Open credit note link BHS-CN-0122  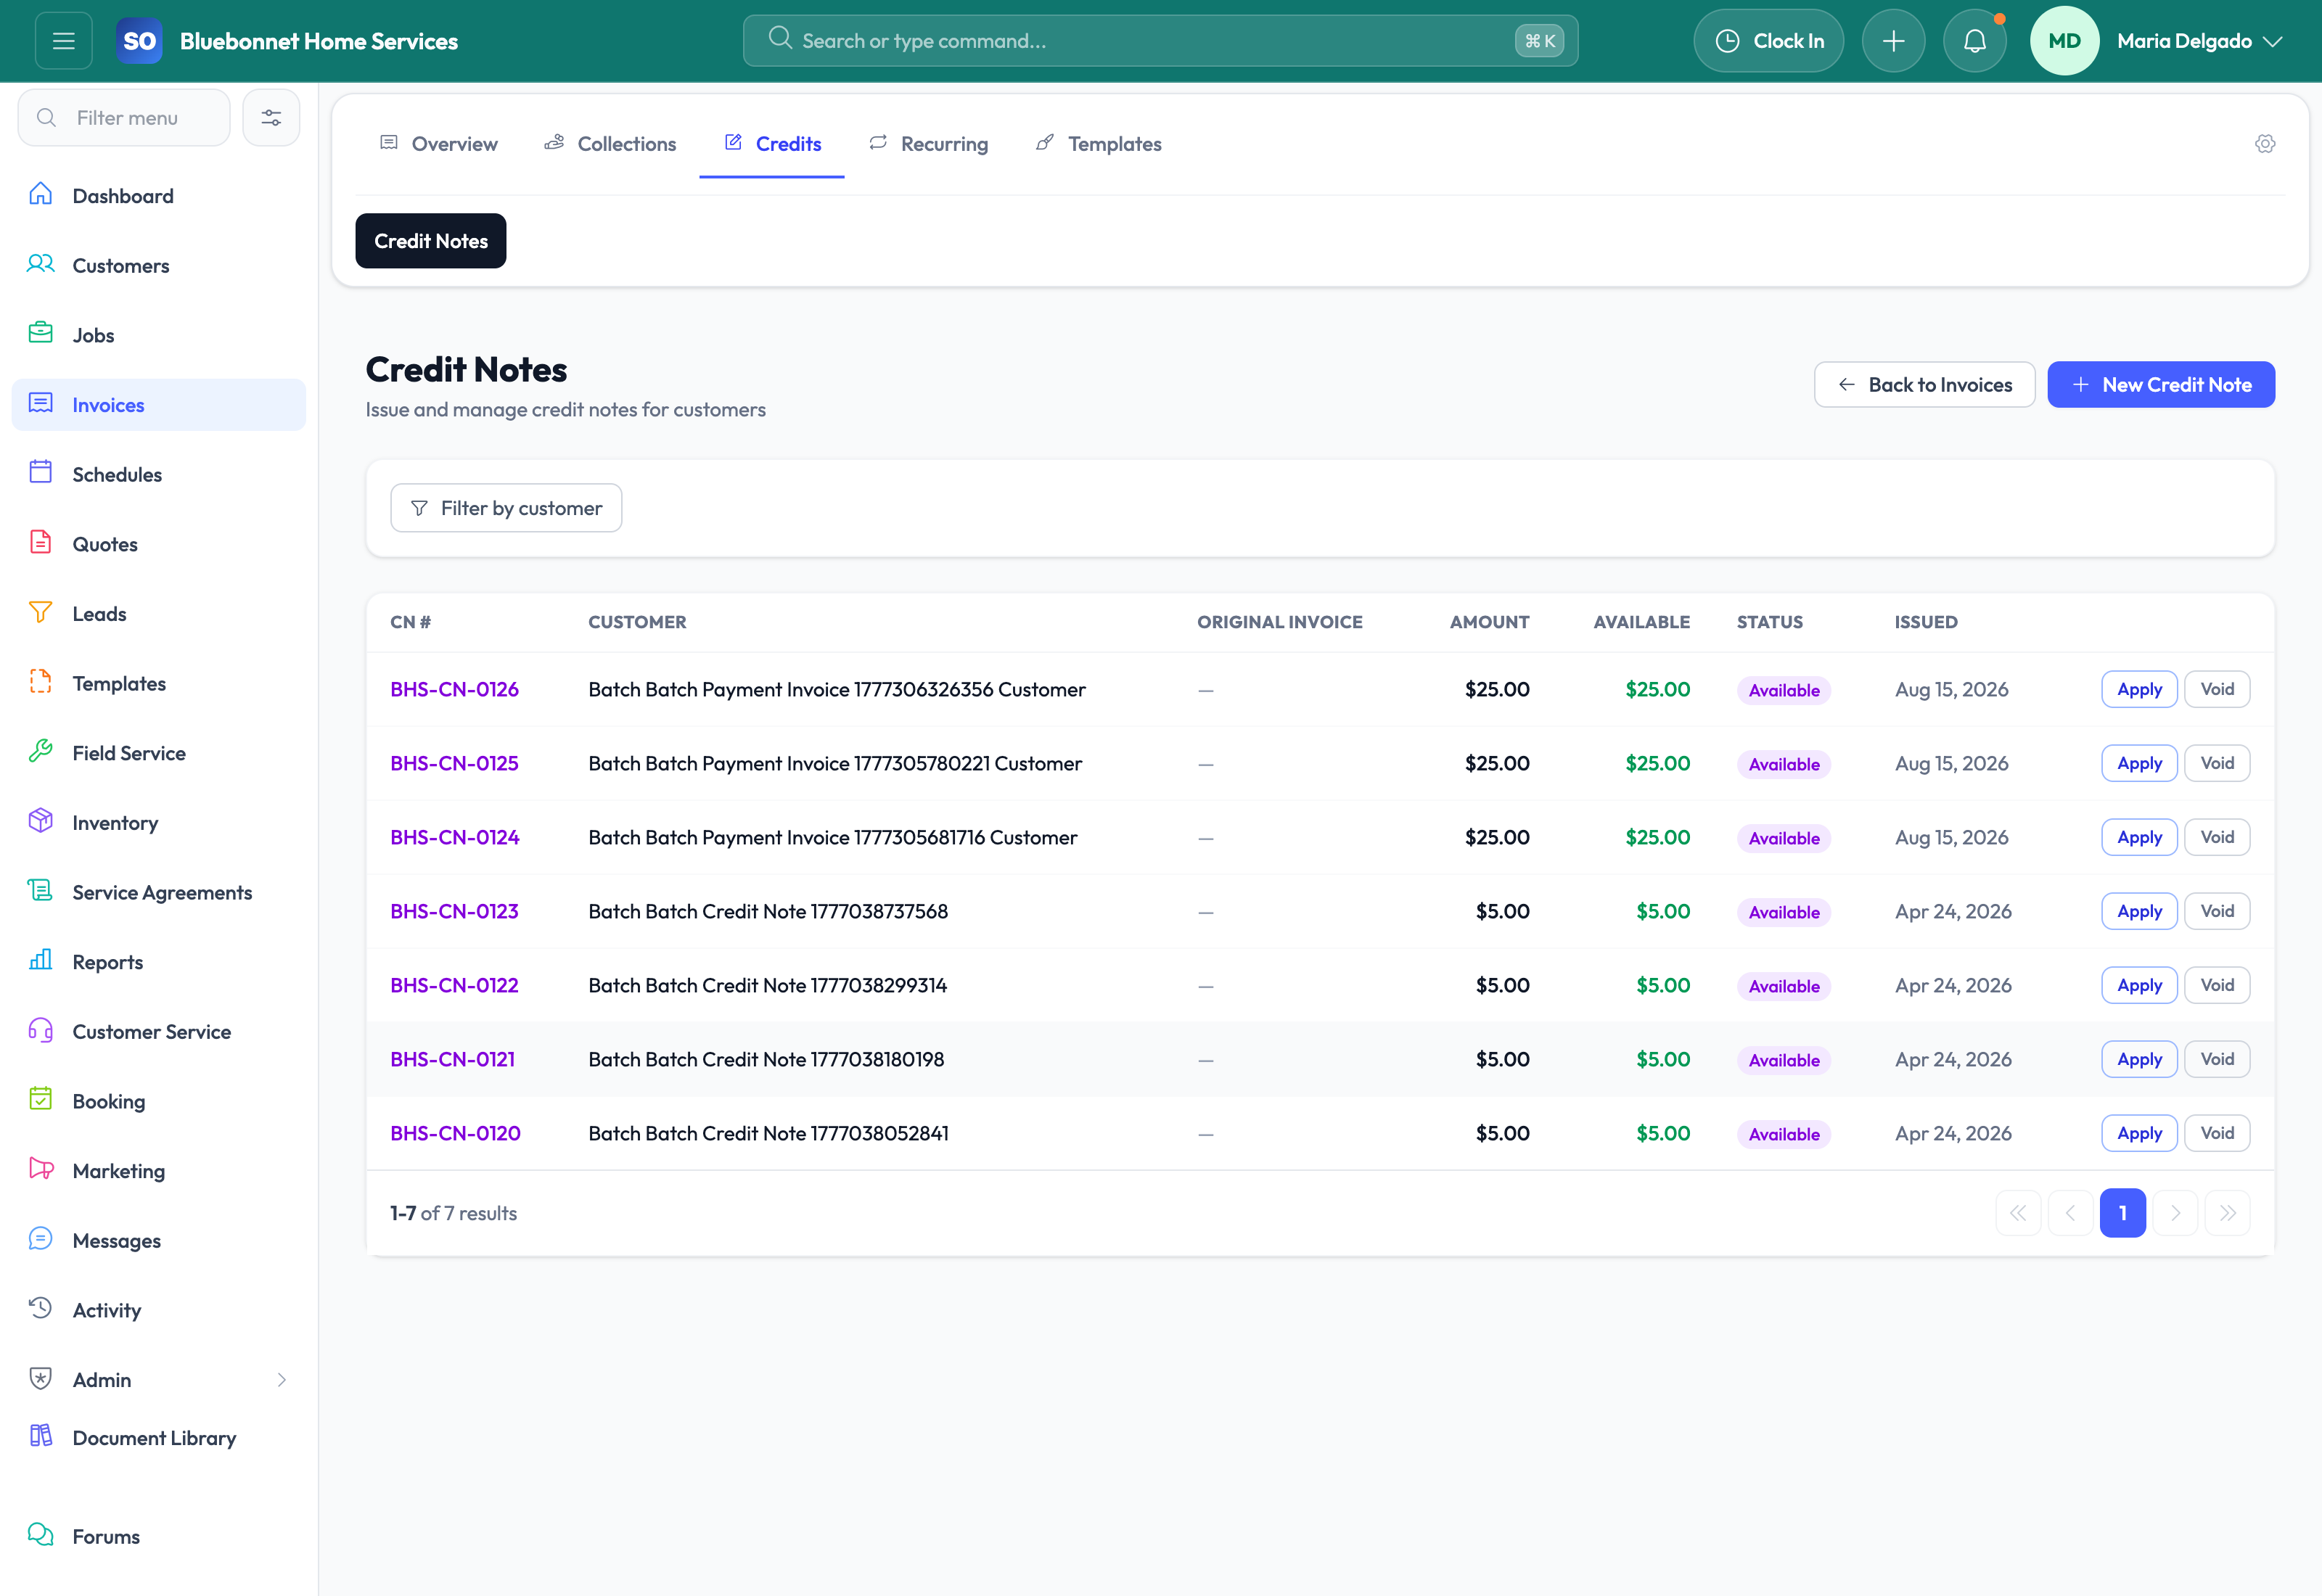click(454, 986)
